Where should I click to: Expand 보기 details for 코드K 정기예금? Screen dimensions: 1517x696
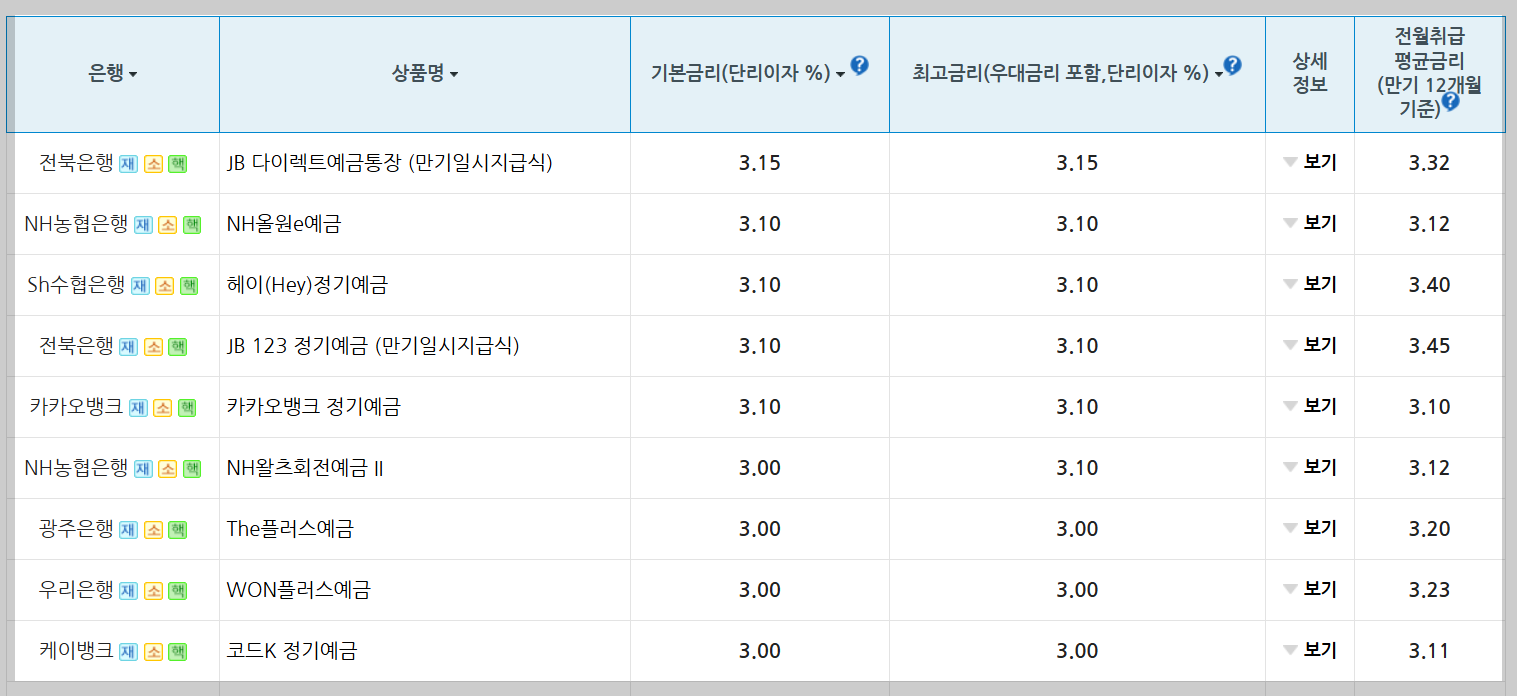[x=1310, y=651]
